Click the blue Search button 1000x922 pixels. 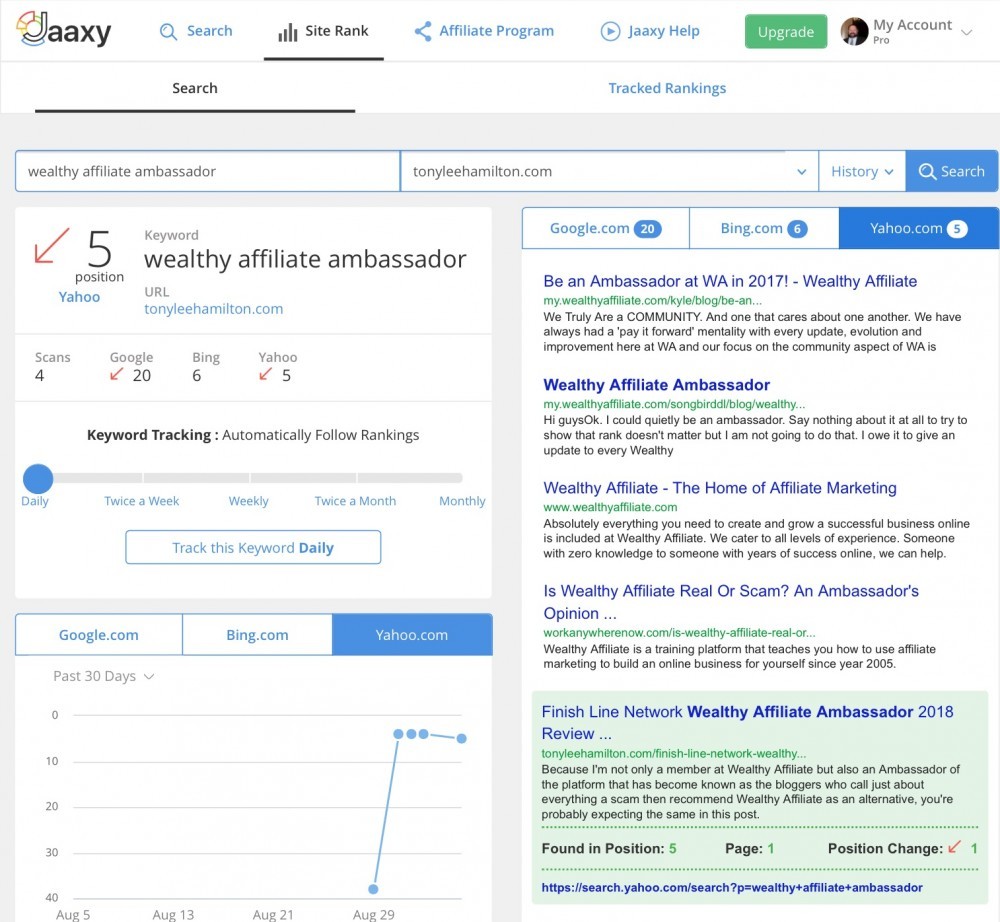[x=952, y=171]
